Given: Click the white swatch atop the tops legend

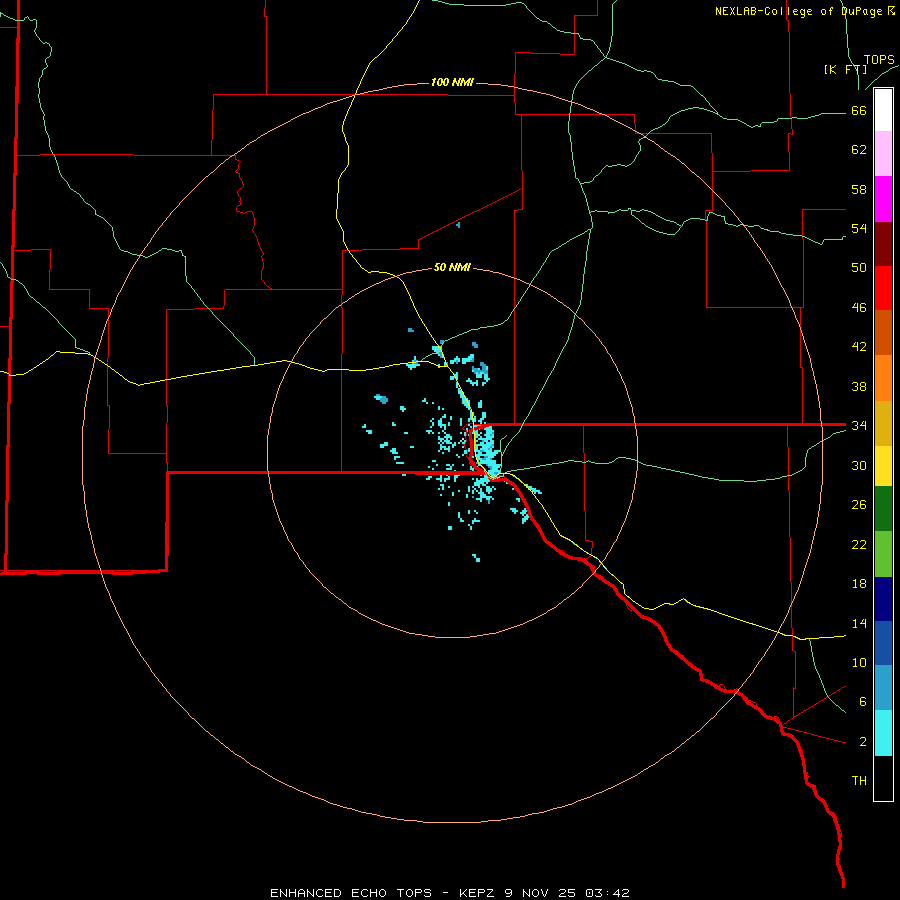Looking at the screenshot, I should 883,110.
